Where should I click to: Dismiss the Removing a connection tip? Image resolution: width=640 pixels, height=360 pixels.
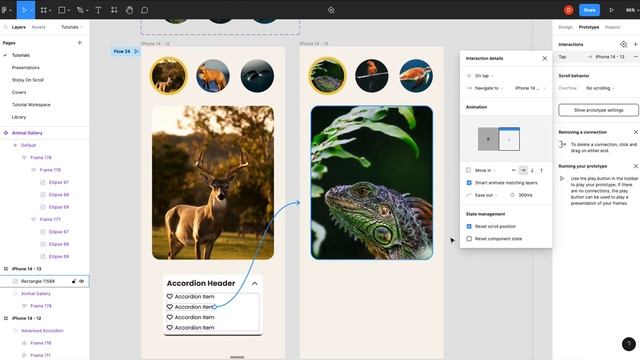pos(636,132)
